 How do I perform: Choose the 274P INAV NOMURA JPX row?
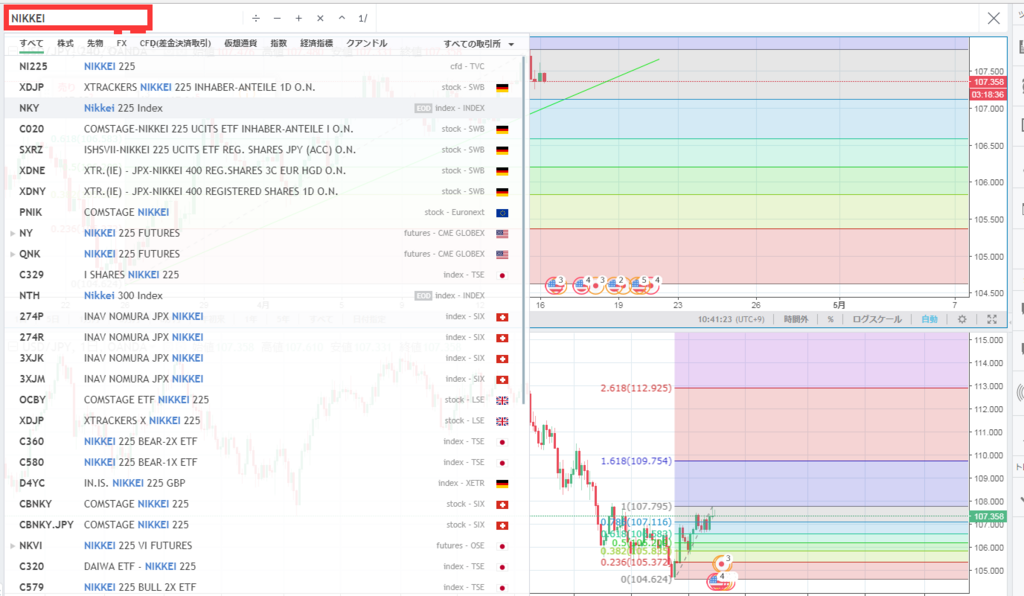263,317
